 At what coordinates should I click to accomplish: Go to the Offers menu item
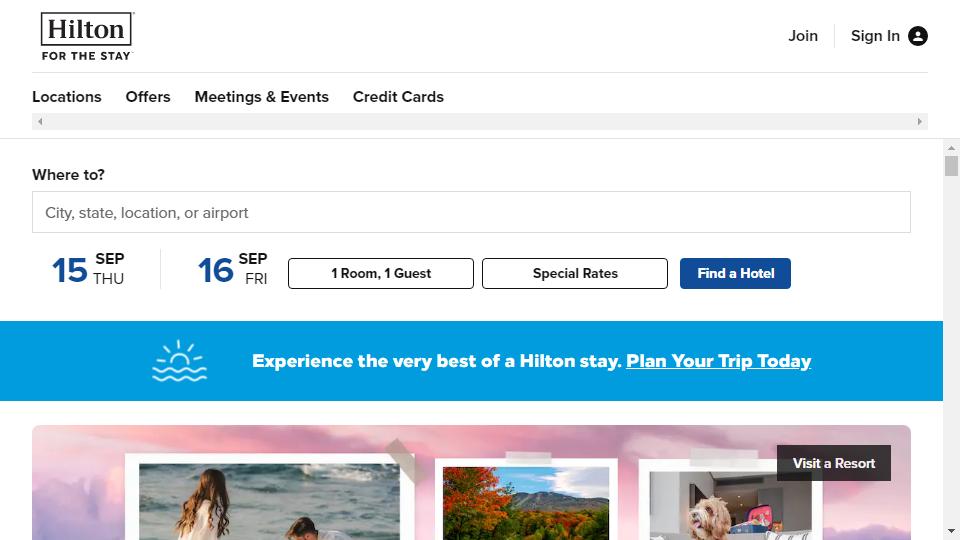148,97
